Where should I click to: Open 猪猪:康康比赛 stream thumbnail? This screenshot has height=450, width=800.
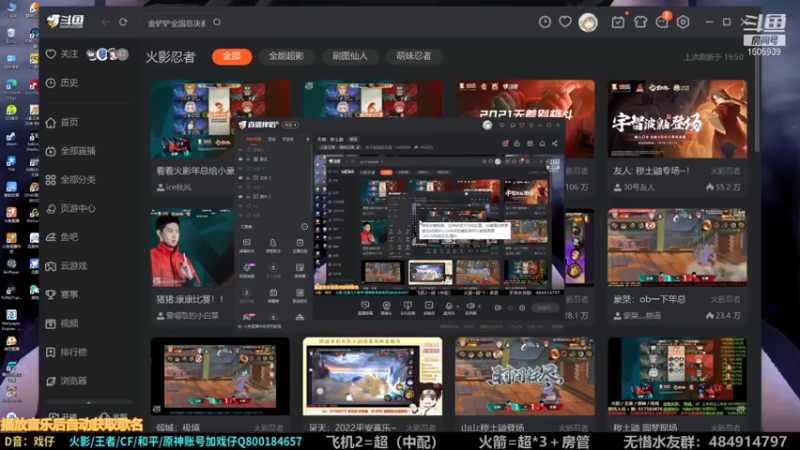[193, 247]
